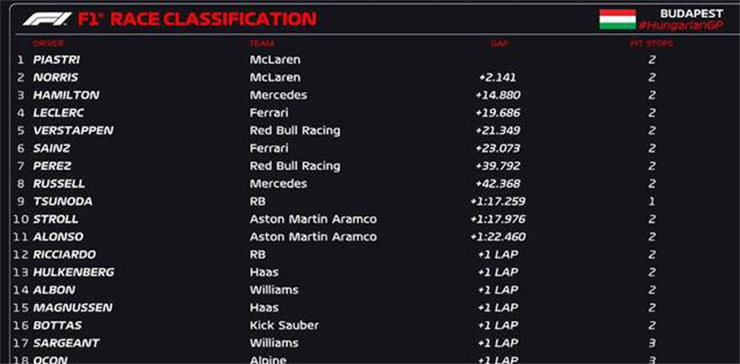Click the GAP column header
This screenshot has width=740, height=364.
499,43
